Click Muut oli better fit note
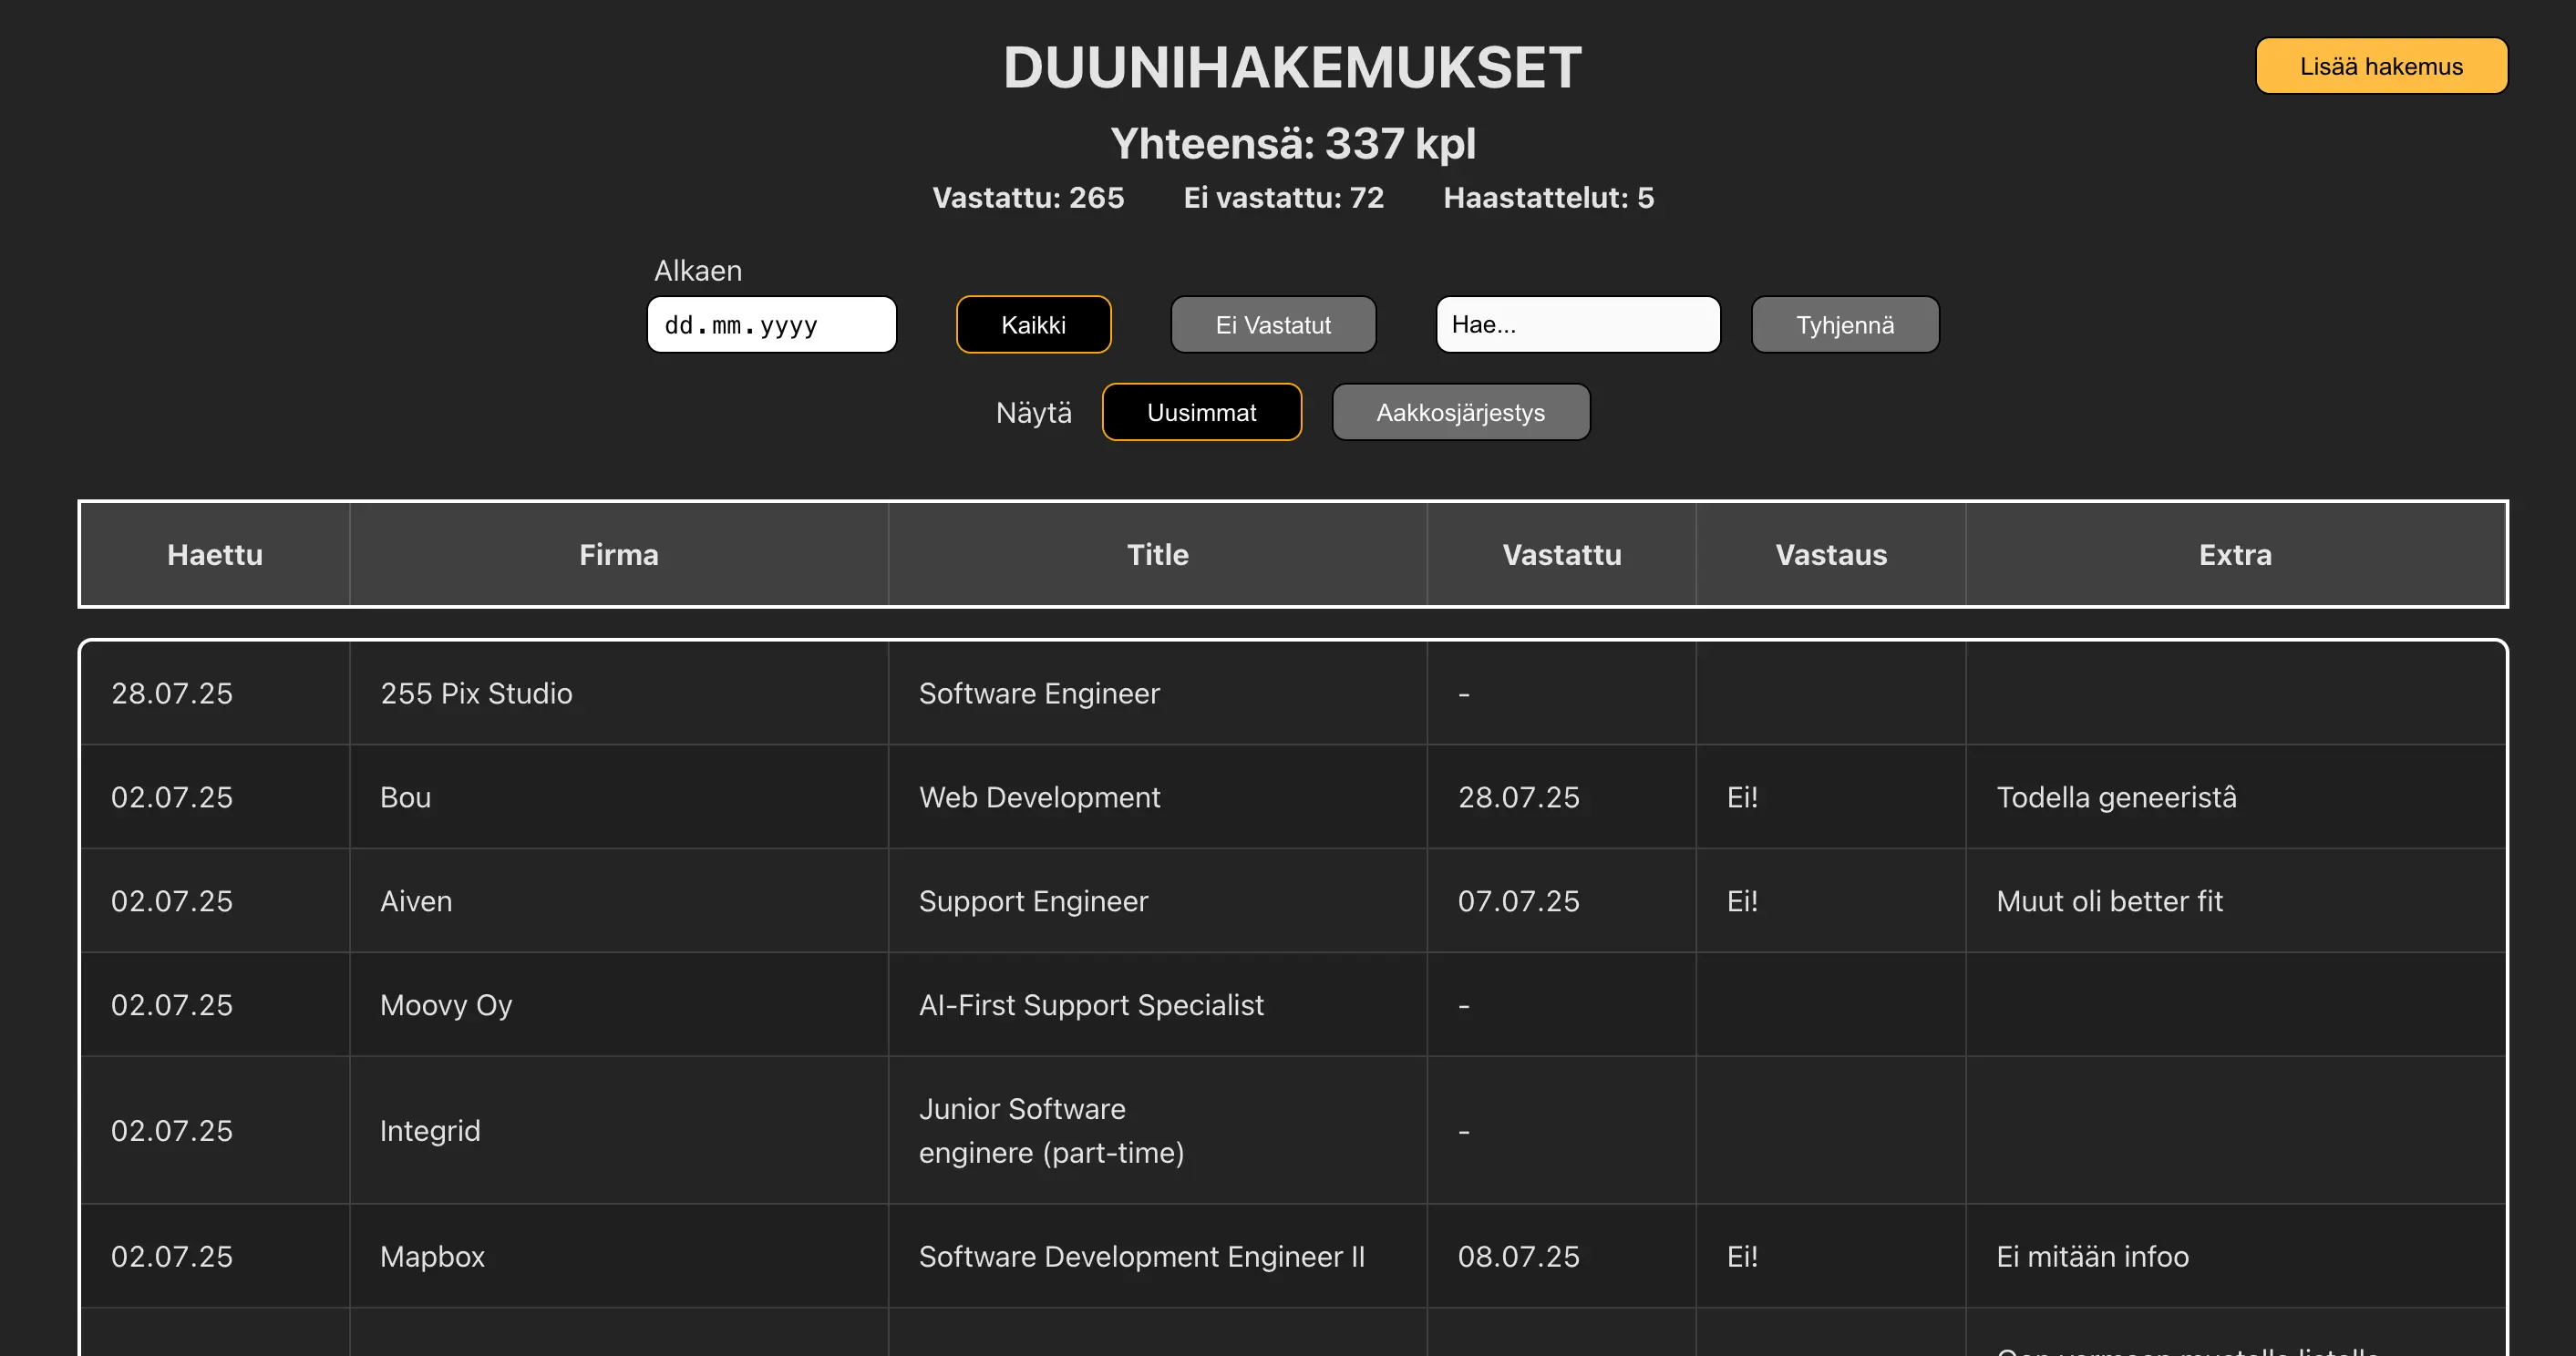This screenshot has width=2576, height=1356. pos(2109,901)
